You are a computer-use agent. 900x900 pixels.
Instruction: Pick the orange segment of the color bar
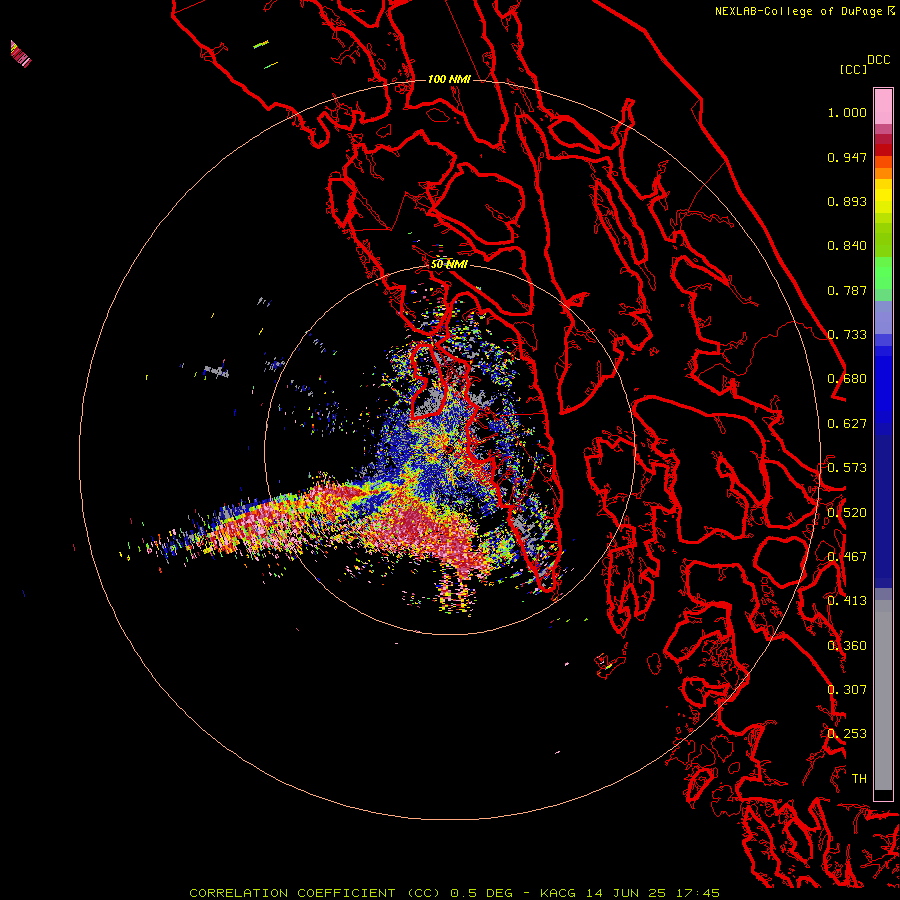[x=883, y=172]
